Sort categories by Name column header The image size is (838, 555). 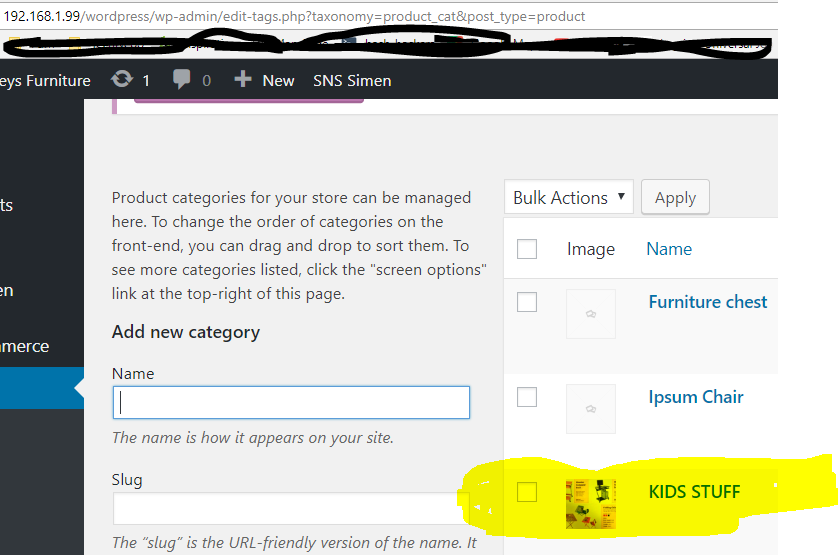click(669, 249)
